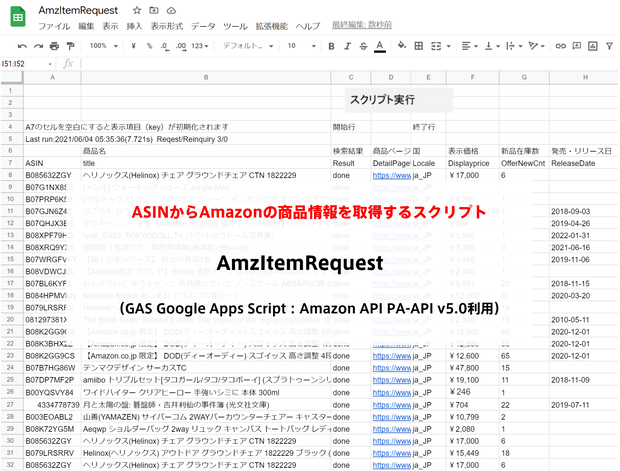620x471 pixels.
Task: Format as yen currency
Action: [x=134, y=46]
